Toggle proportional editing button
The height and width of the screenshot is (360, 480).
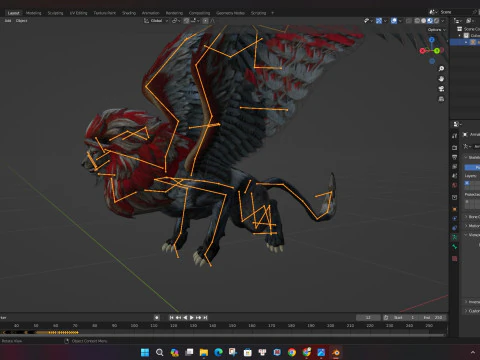(x=205, y=21)
